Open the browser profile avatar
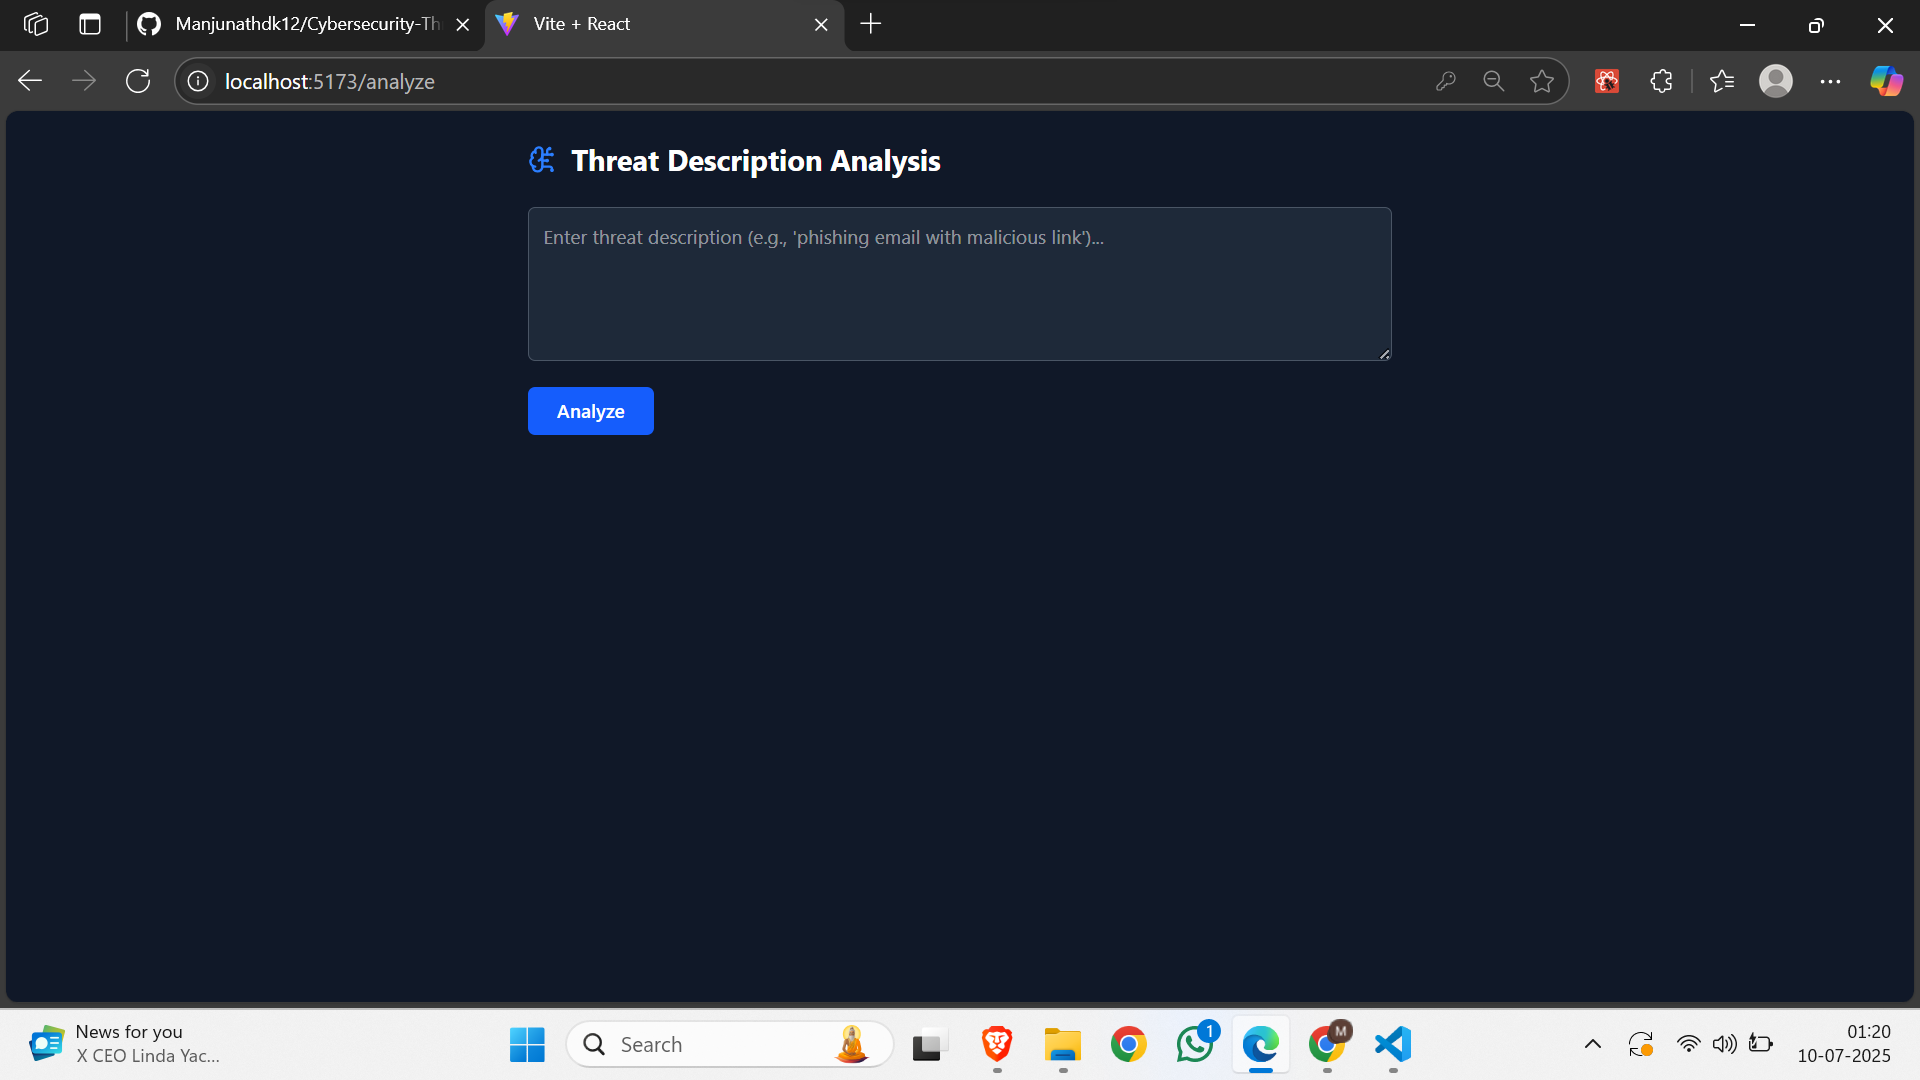Screen dimensions: 1920x1080 1776,81
